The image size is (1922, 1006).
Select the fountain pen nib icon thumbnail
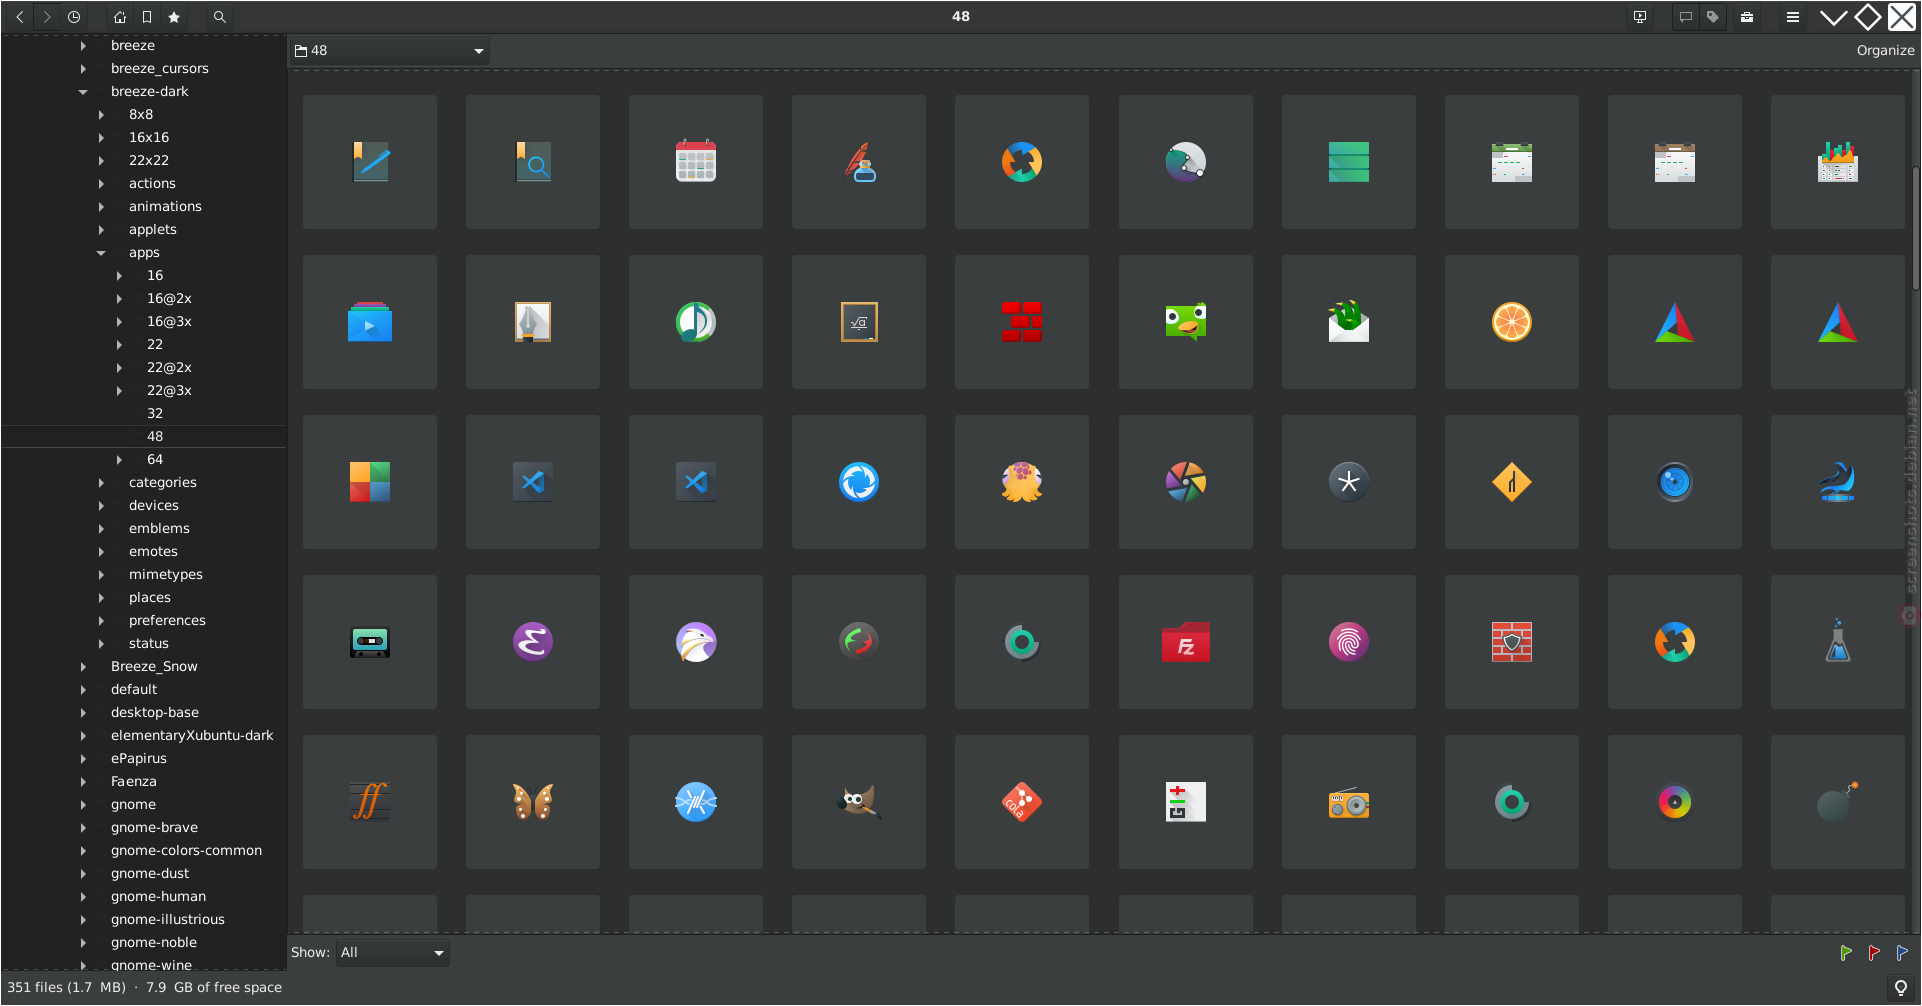(x=533, y=322)
